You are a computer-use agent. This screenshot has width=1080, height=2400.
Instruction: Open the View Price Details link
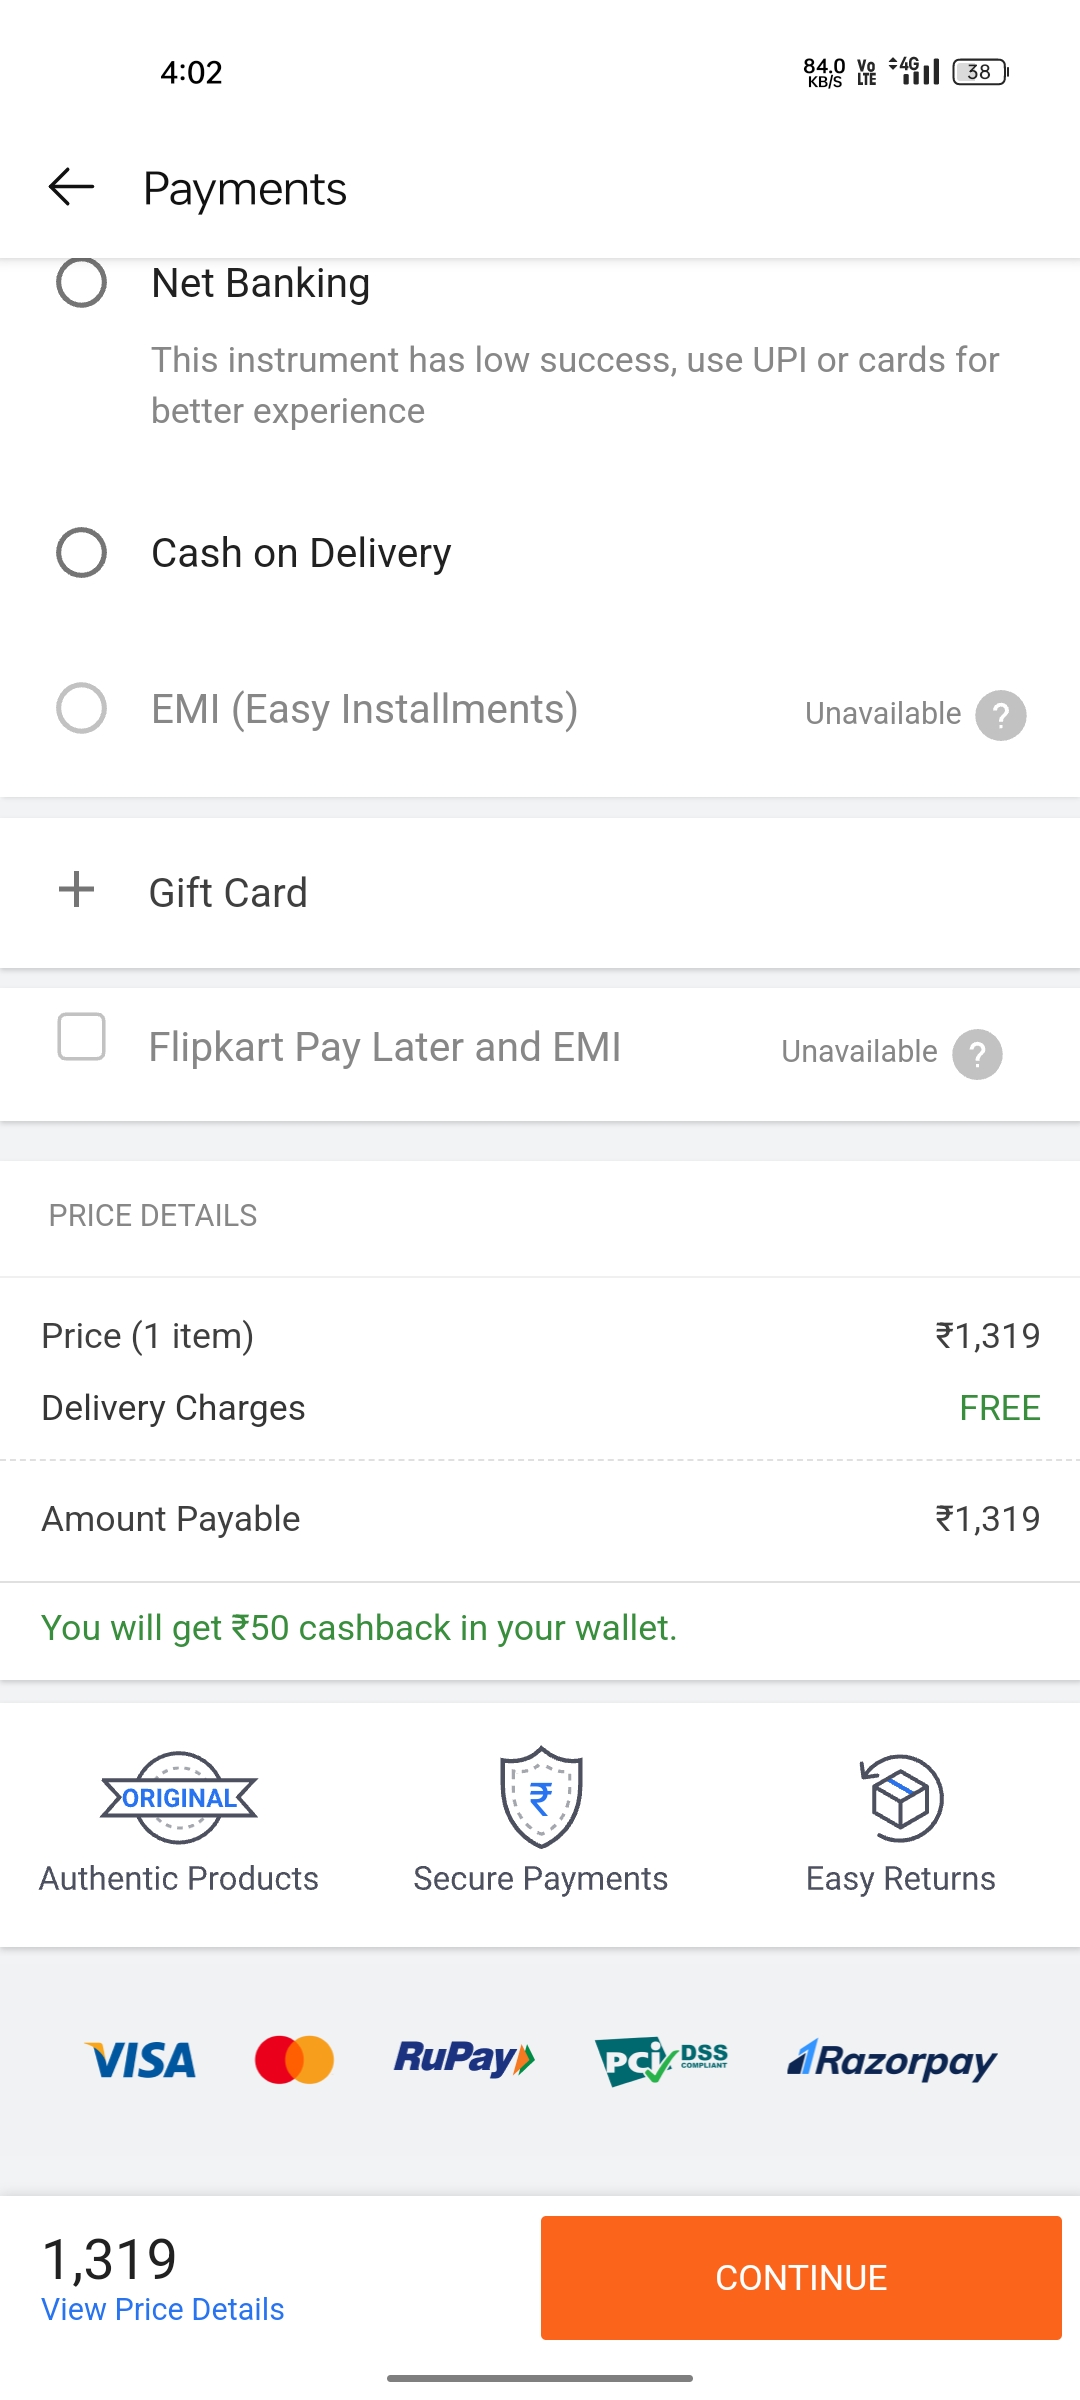pos(163,2309)
